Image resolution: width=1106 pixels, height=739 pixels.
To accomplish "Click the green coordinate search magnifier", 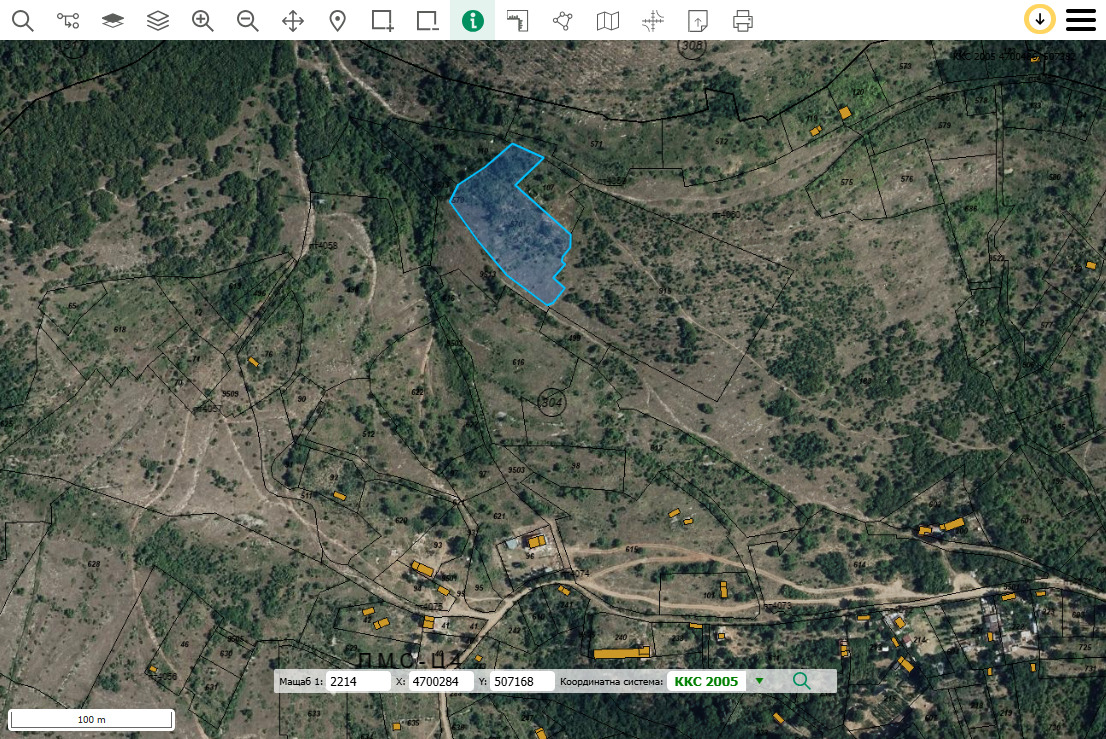I will 801,681.
